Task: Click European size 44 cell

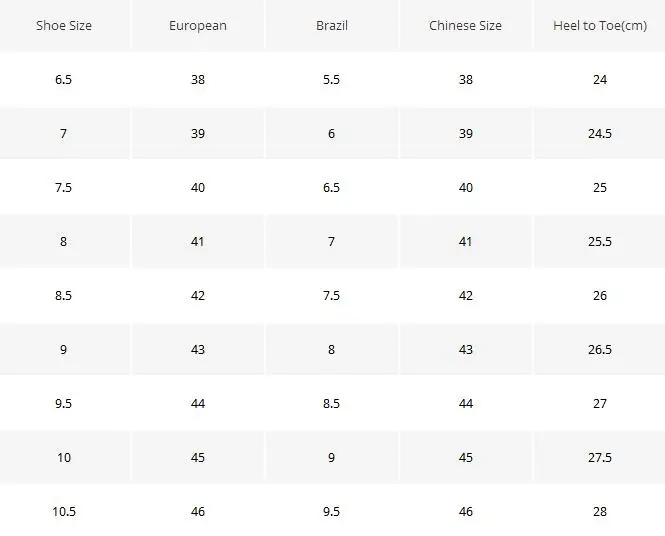Action: [198, 403]
